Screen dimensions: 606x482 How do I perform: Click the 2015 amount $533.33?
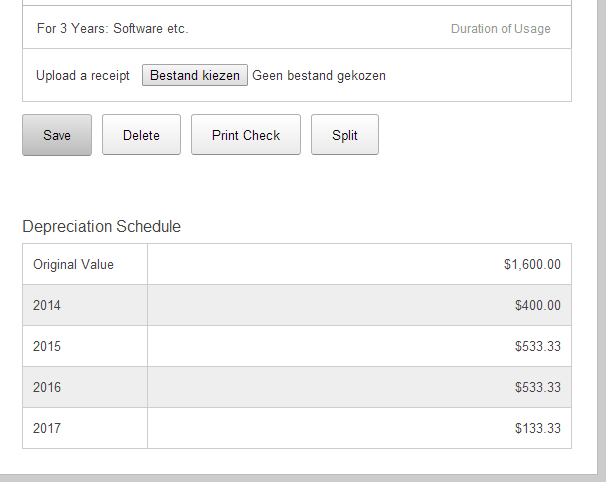tap(537, 346)
